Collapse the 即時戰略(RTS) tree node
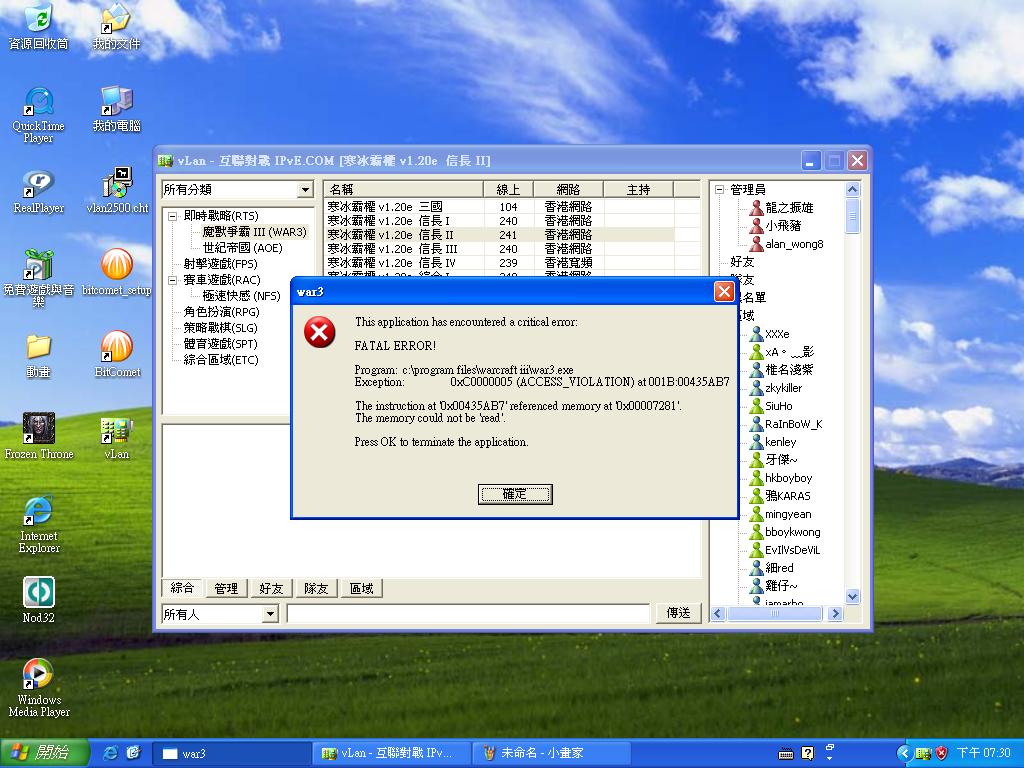Viewport: 1024px width, 768px height. pyautogui.click(x=172, y=216)
